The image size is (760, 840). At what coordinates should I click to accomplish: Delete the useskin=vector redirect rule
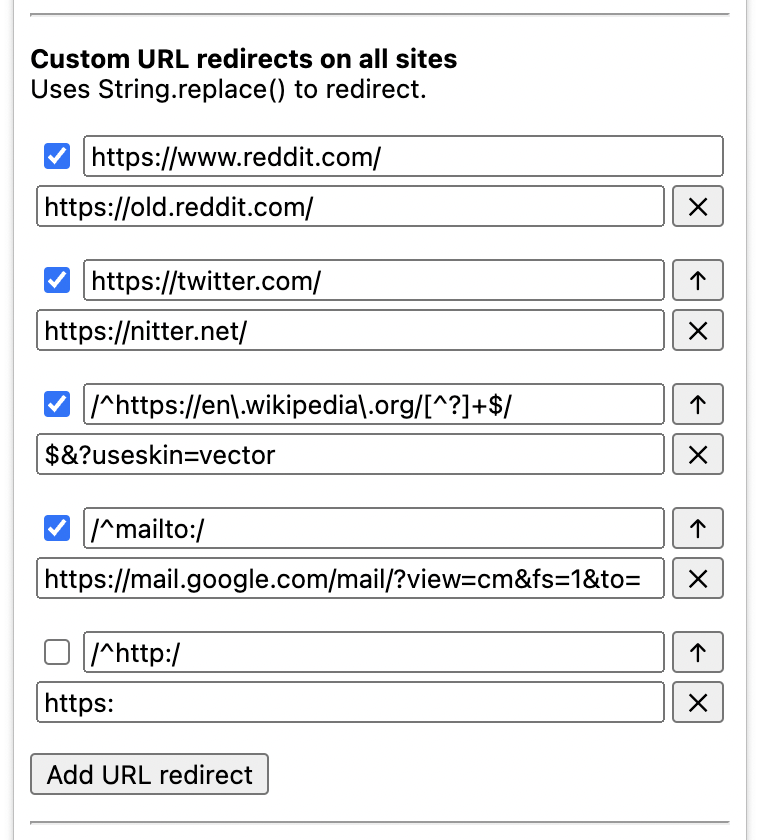tap(697, 454)
